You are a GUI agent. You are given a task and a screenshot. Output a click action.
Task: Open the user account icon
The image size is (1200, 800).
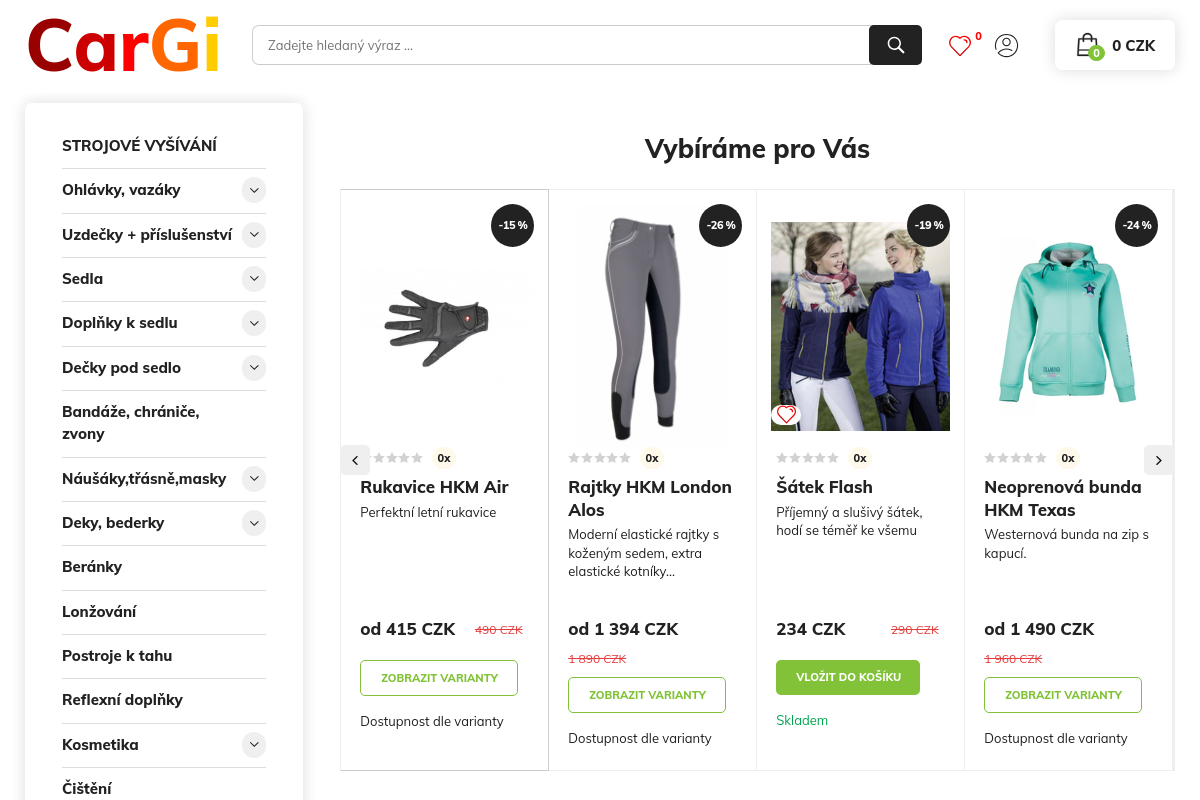point(1006,46)
